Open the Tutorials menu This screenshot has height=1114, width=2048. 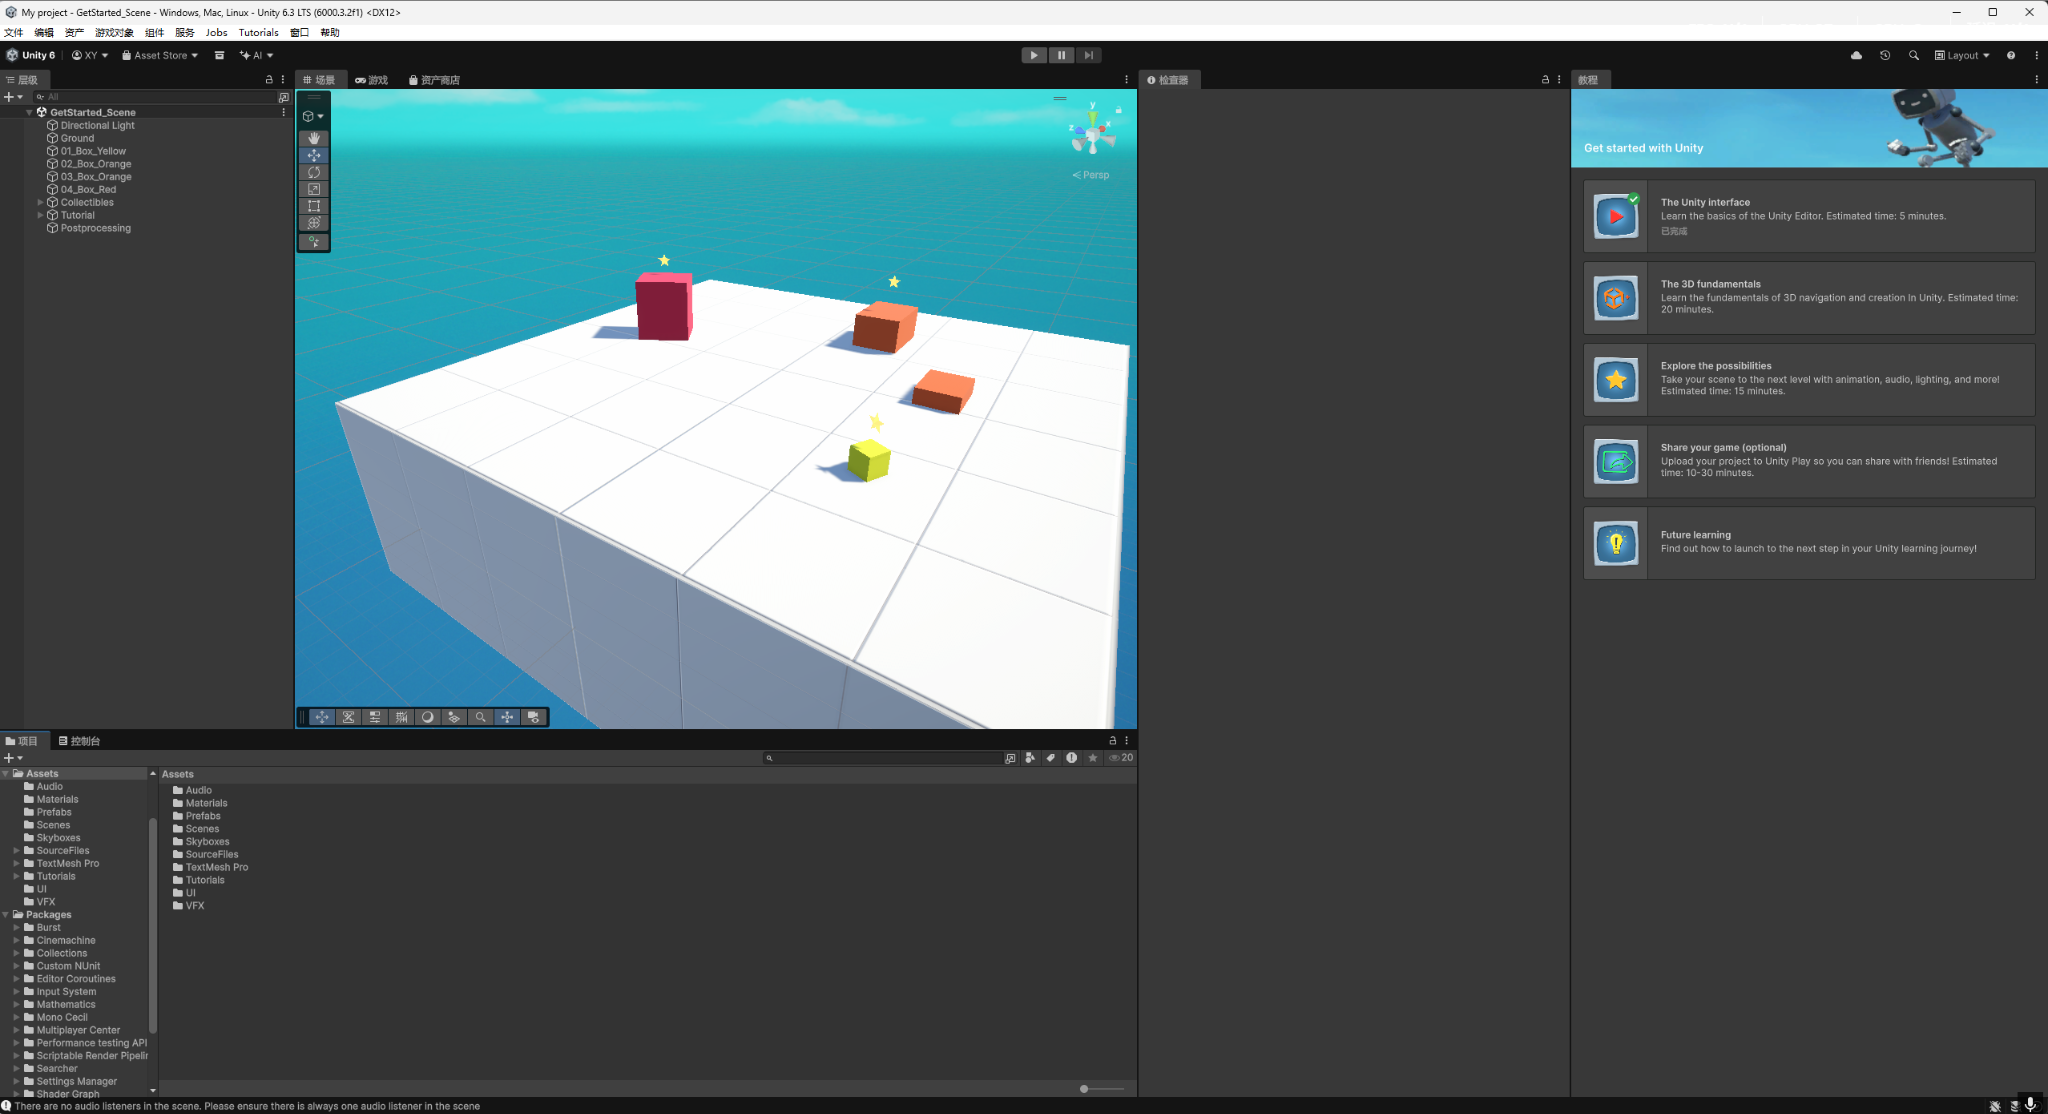click(258, 32)
